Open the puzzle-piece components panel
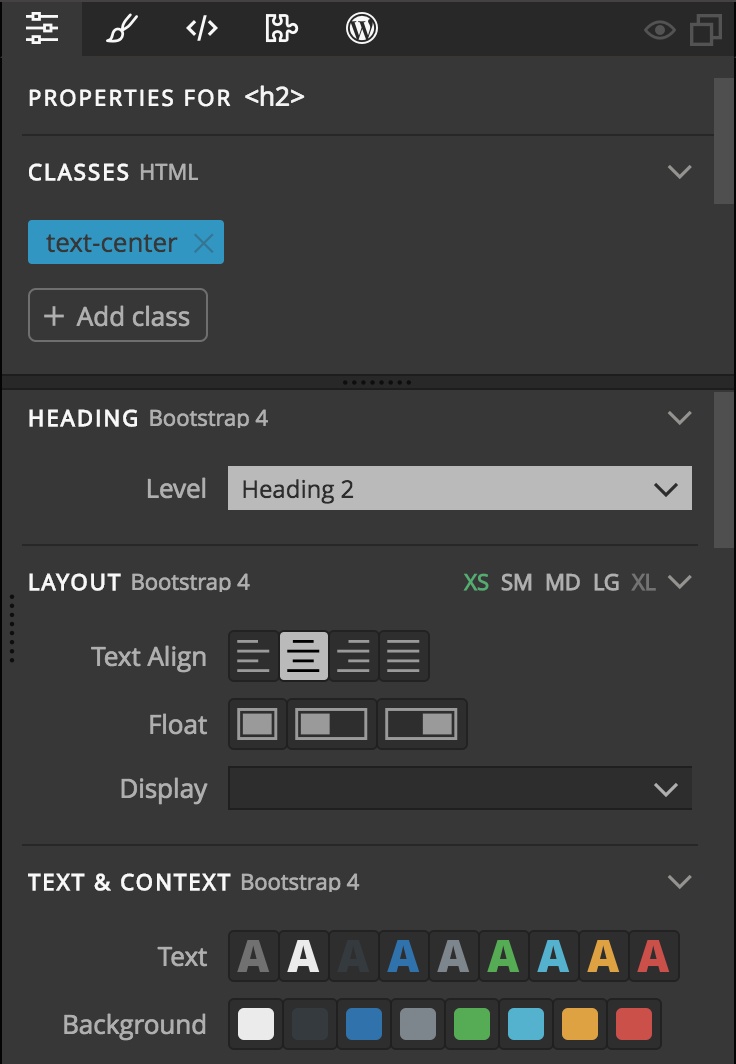The width and height of the screenshot is (736, 1064). 281,29
